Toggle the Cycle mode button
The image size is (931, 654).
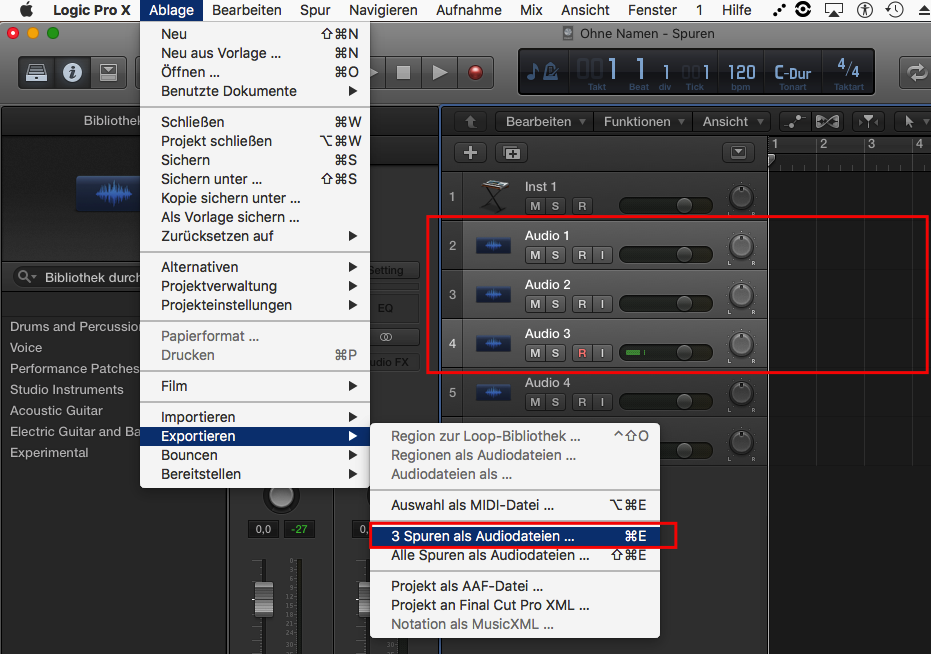916,72
